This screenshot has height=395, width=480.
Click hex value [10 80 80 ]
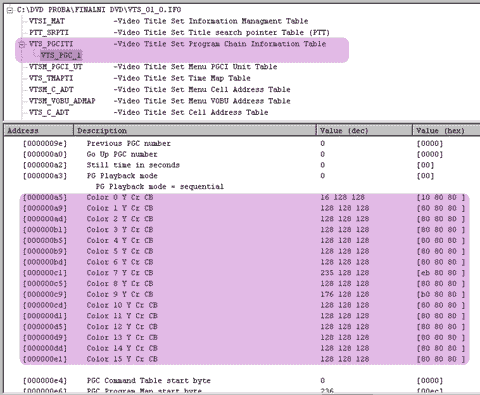pyautogui.click(x=441, y=197)
